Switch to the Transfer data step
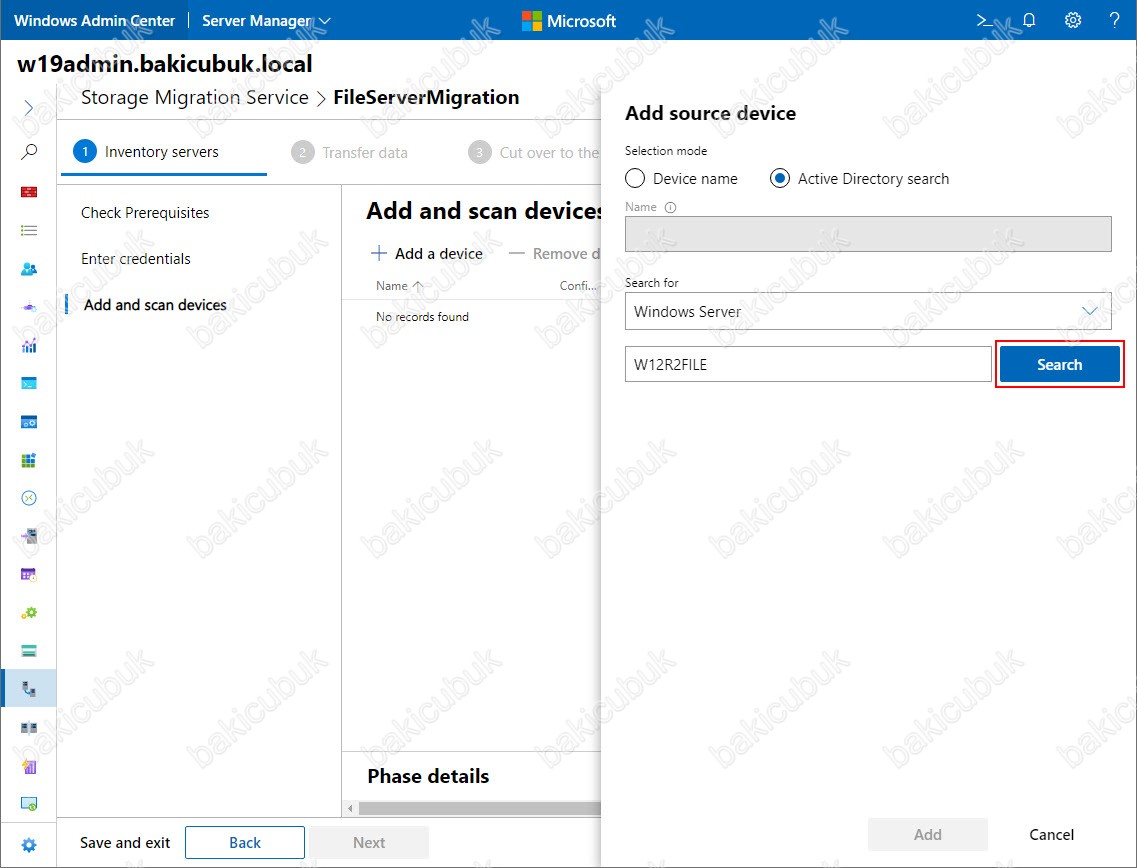The width and height of the screenshot is (1137, 868). click(x=350, y=152)
